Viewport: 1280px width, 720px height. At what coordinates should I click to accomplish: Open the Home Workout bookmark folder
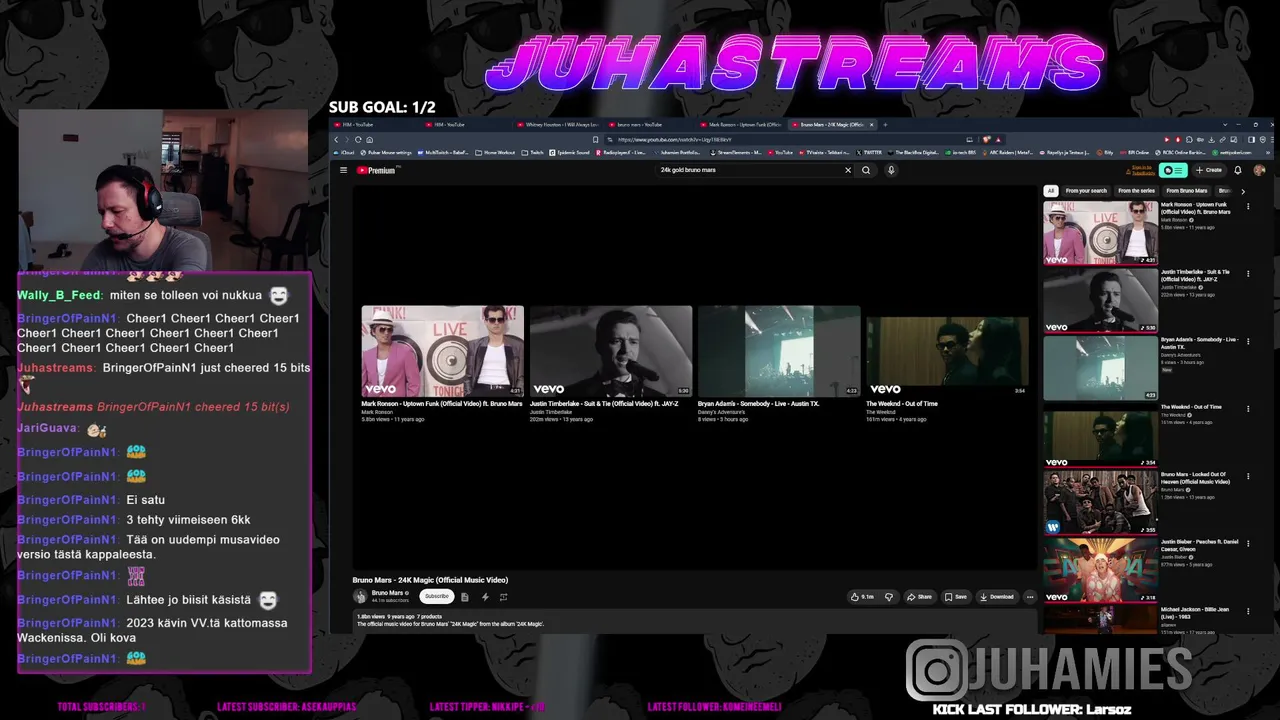495,153
